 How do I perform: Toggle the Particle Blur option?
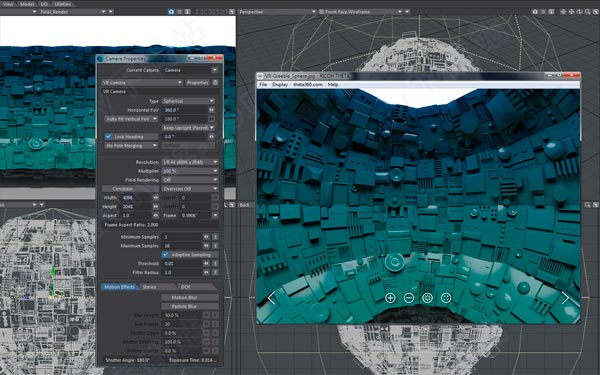[x=190, y=306]
